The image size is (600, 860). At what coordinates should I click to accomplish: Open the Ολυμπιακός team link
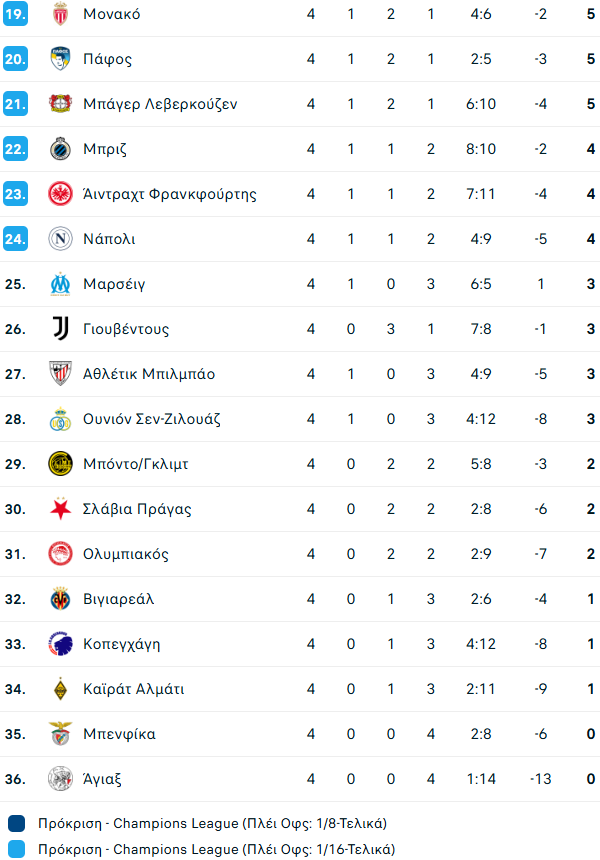click(126, 554)
